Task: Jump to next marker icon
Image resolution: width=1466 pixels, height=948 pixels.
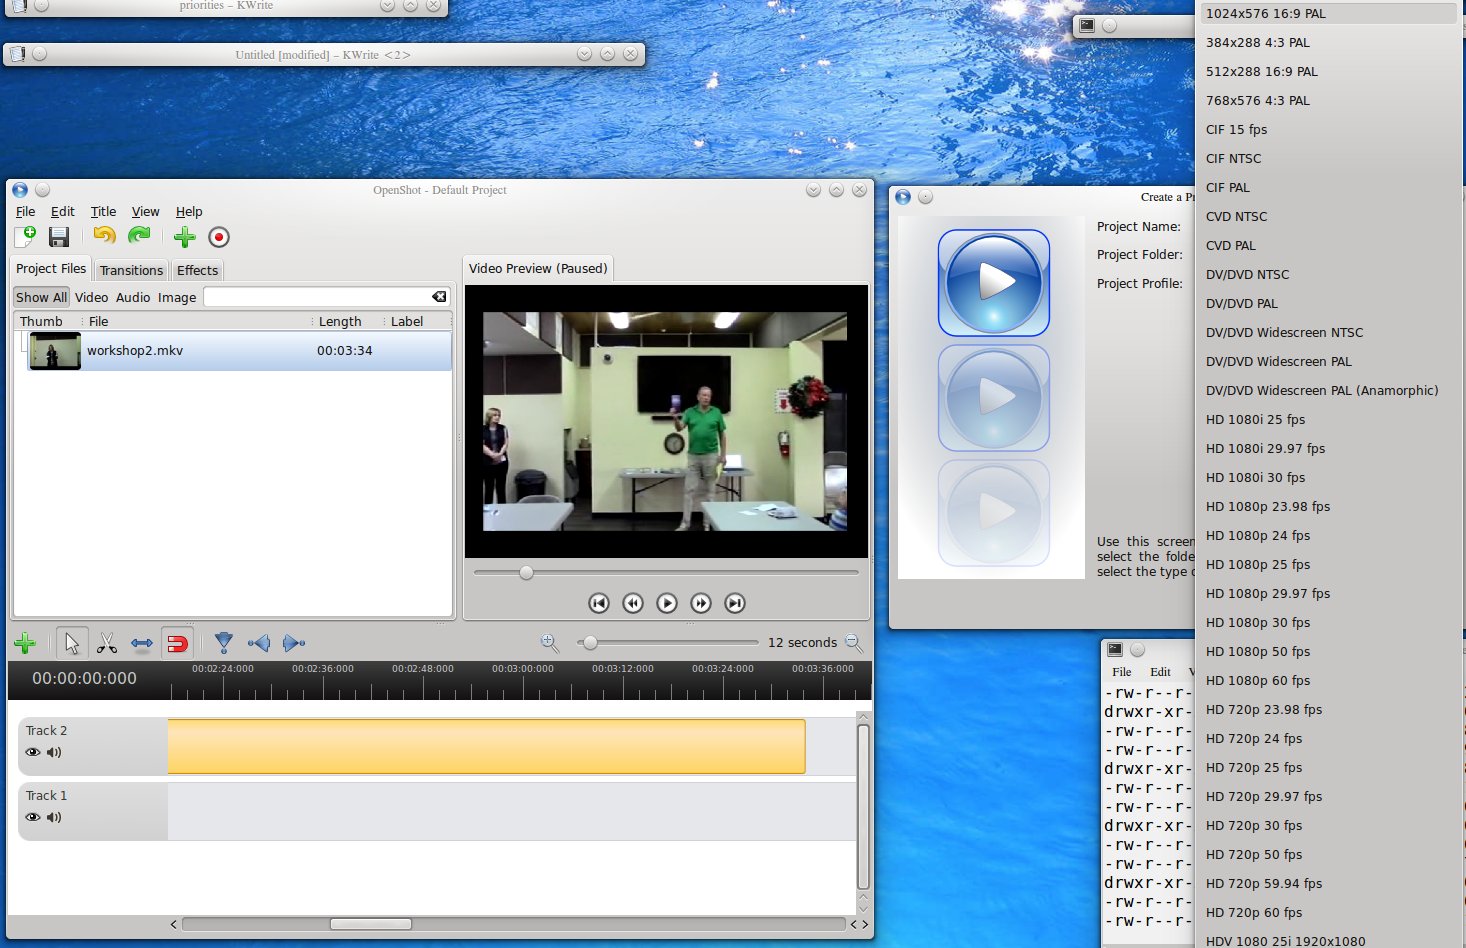Action: 294,643
